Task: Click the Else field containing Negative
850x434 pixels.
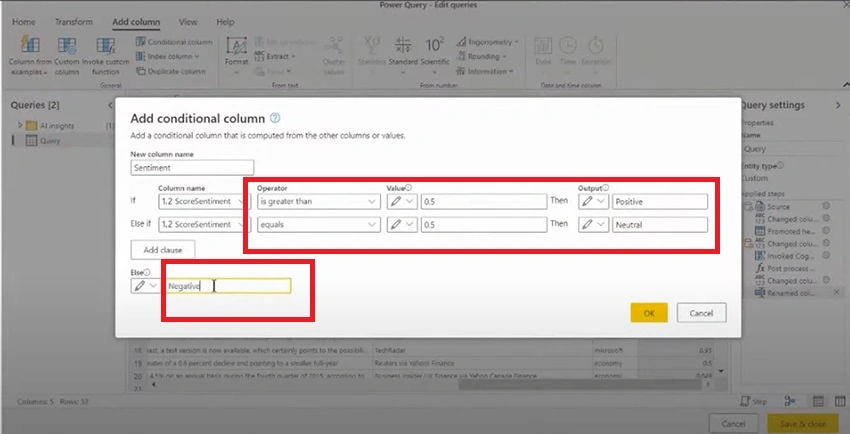Action: pyautogui.click(x=228, y=286)
